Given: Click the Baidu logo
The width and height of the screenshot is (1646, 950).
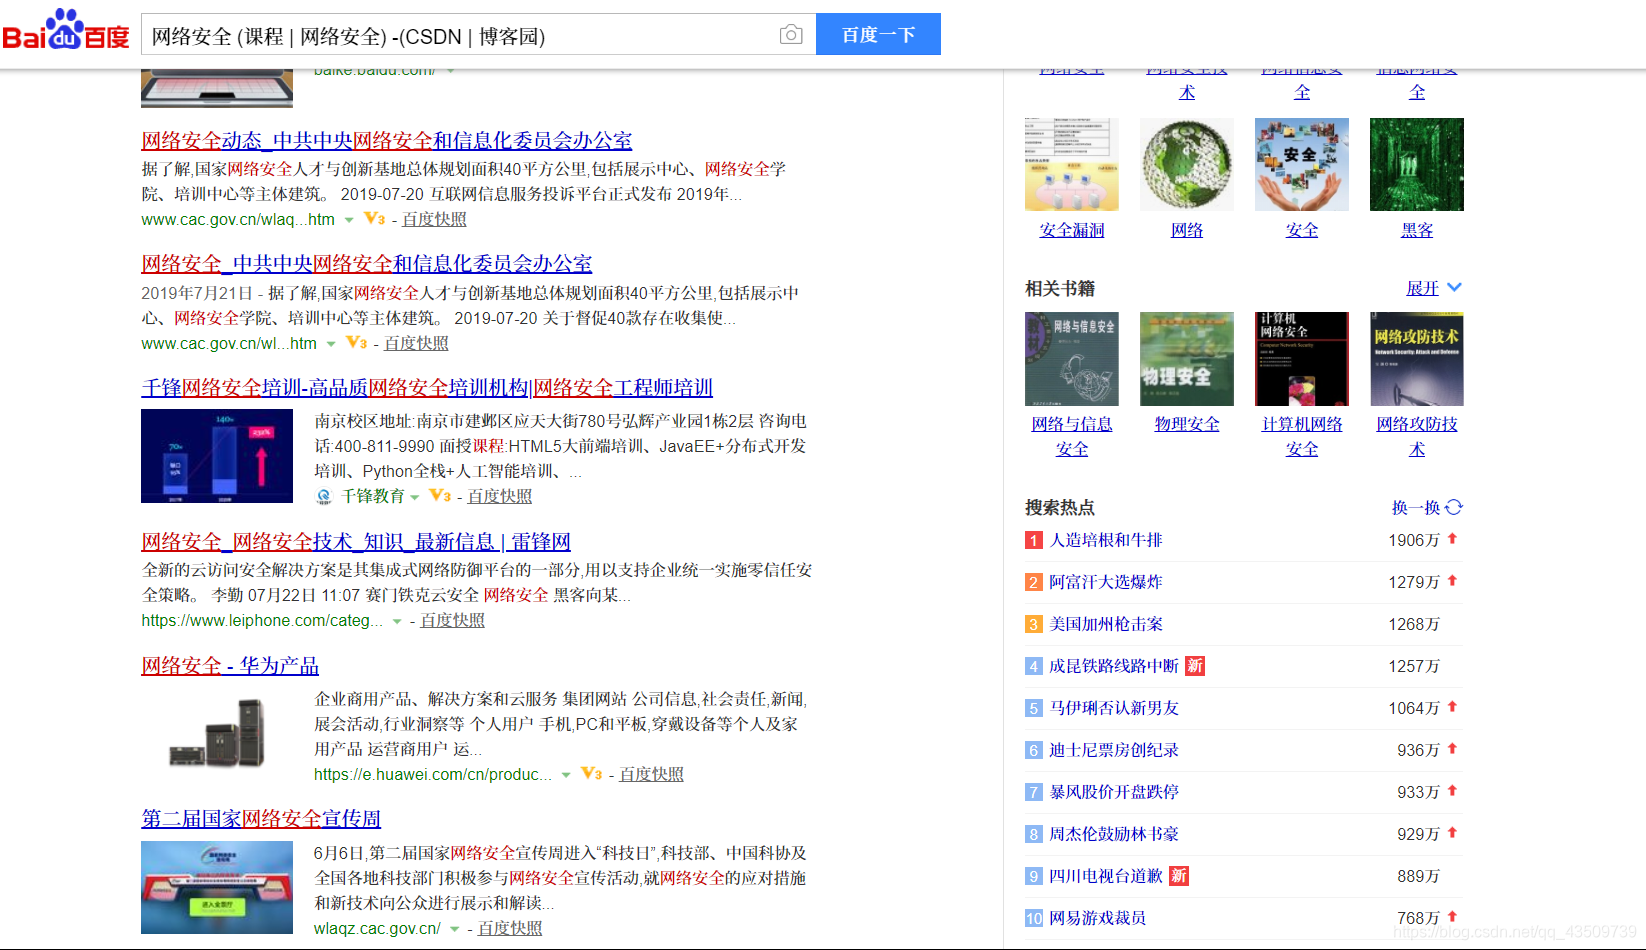Looking at the screenshot, I should tap(66, 30).
